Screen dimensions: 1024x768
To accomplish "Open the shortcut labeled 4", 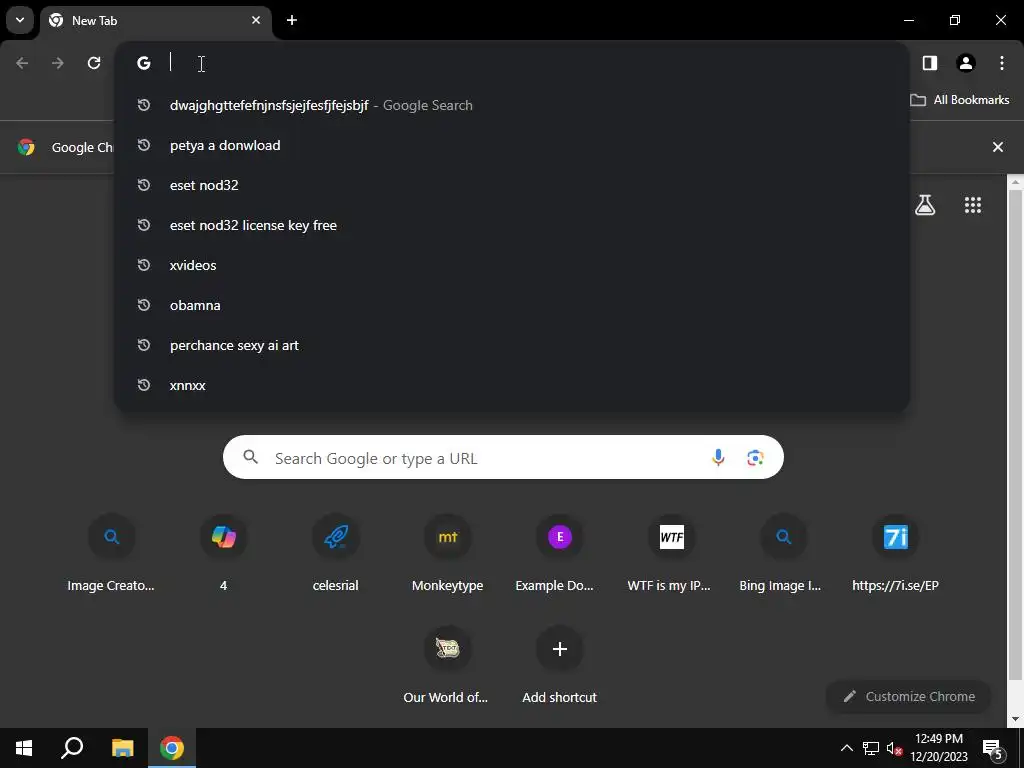I will click(x=223, y=554).
